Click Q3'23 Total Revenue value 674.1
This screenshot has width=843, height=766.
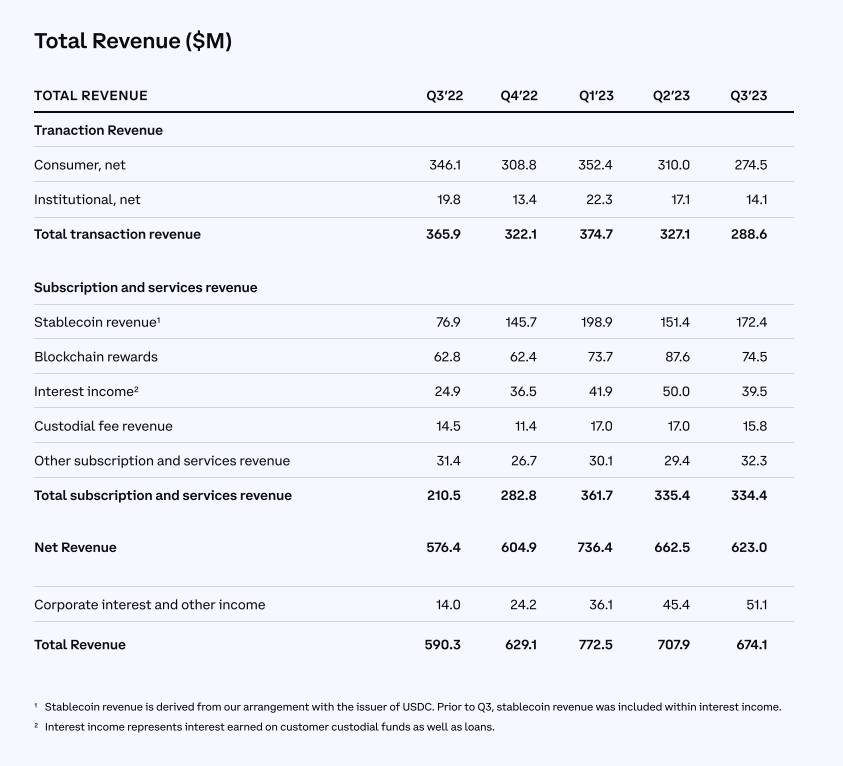tap(752, 645)
